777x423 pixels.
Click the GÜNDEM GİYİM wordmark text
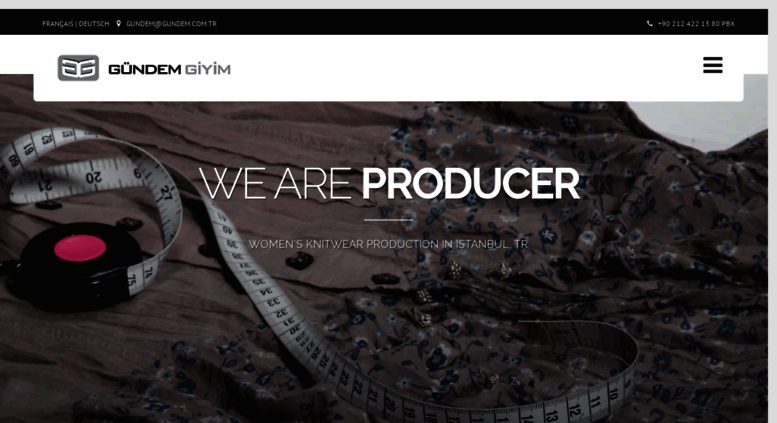point(169,69)
